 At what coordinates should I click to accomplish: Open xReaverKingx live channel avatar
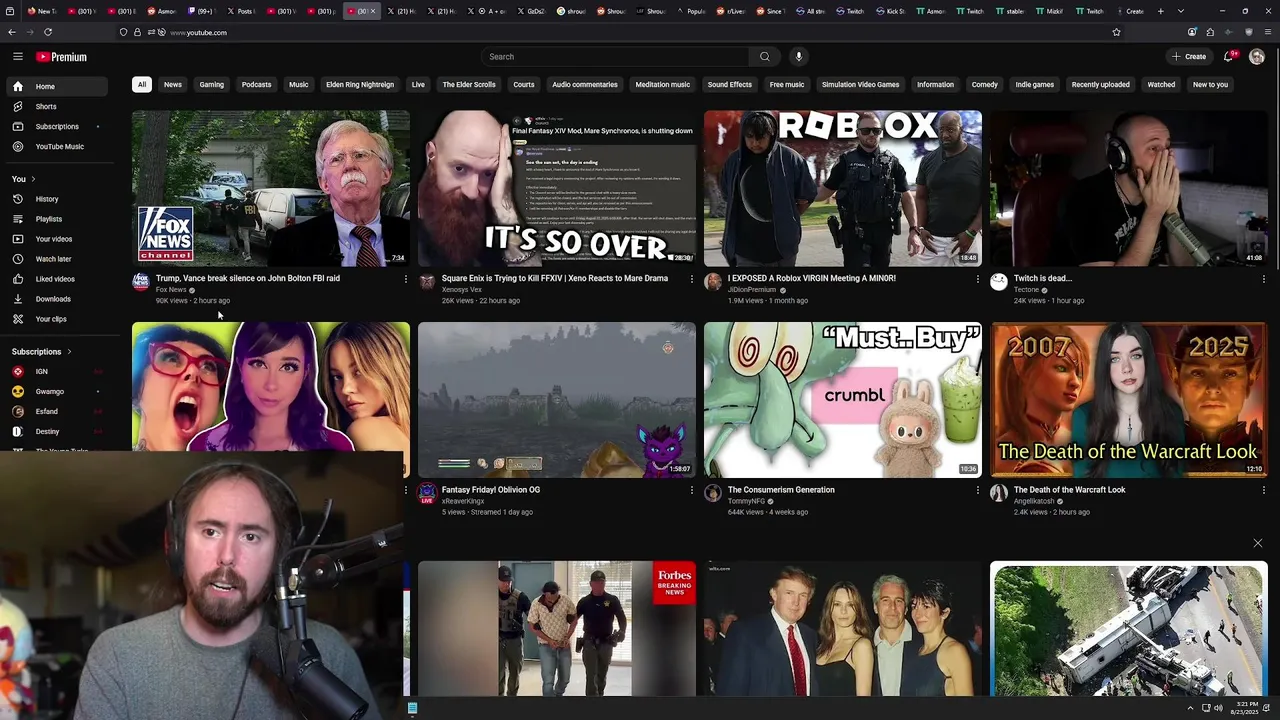point(427,493)
